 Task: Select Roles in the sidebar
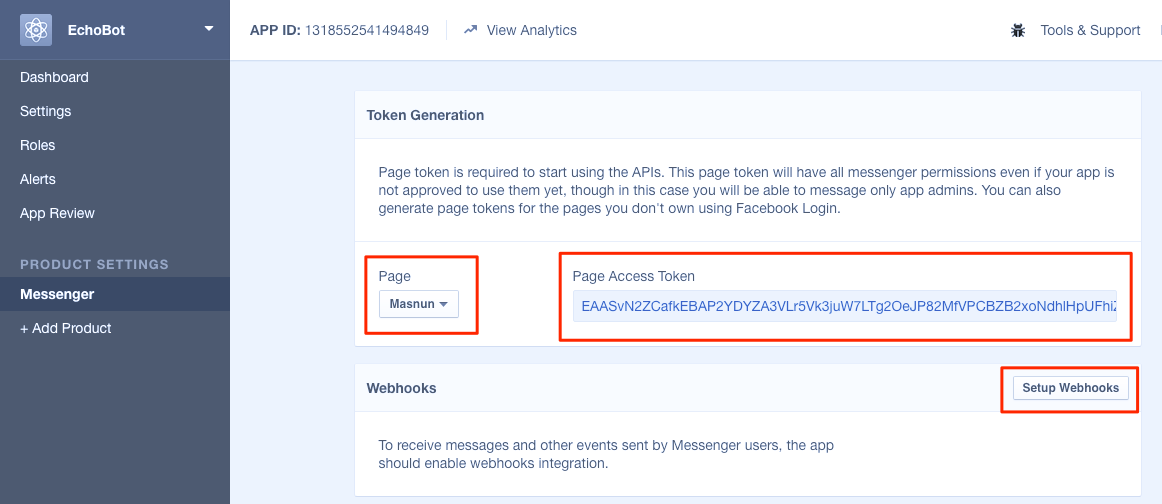tap(38, 145)
